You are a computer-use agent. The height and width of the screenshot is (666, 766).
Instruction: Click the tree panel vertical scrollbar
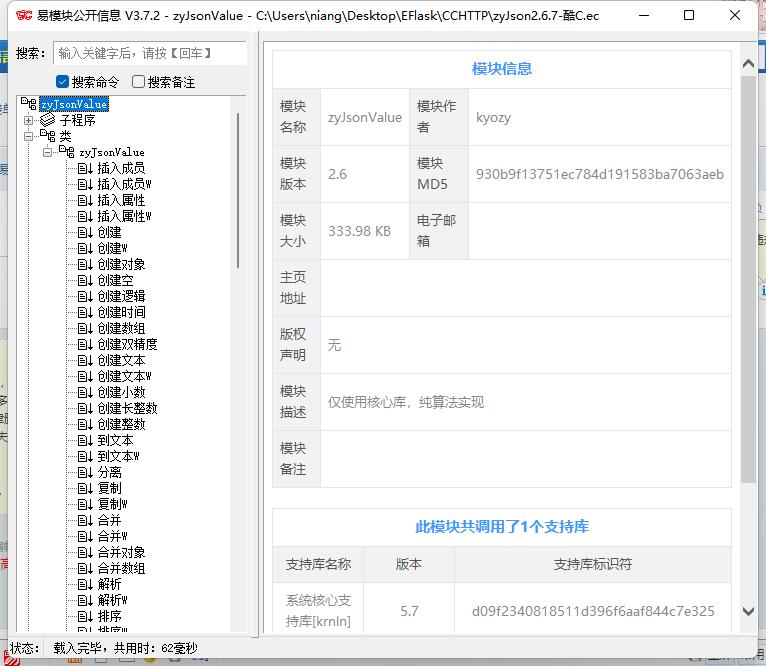pos(238,190)
